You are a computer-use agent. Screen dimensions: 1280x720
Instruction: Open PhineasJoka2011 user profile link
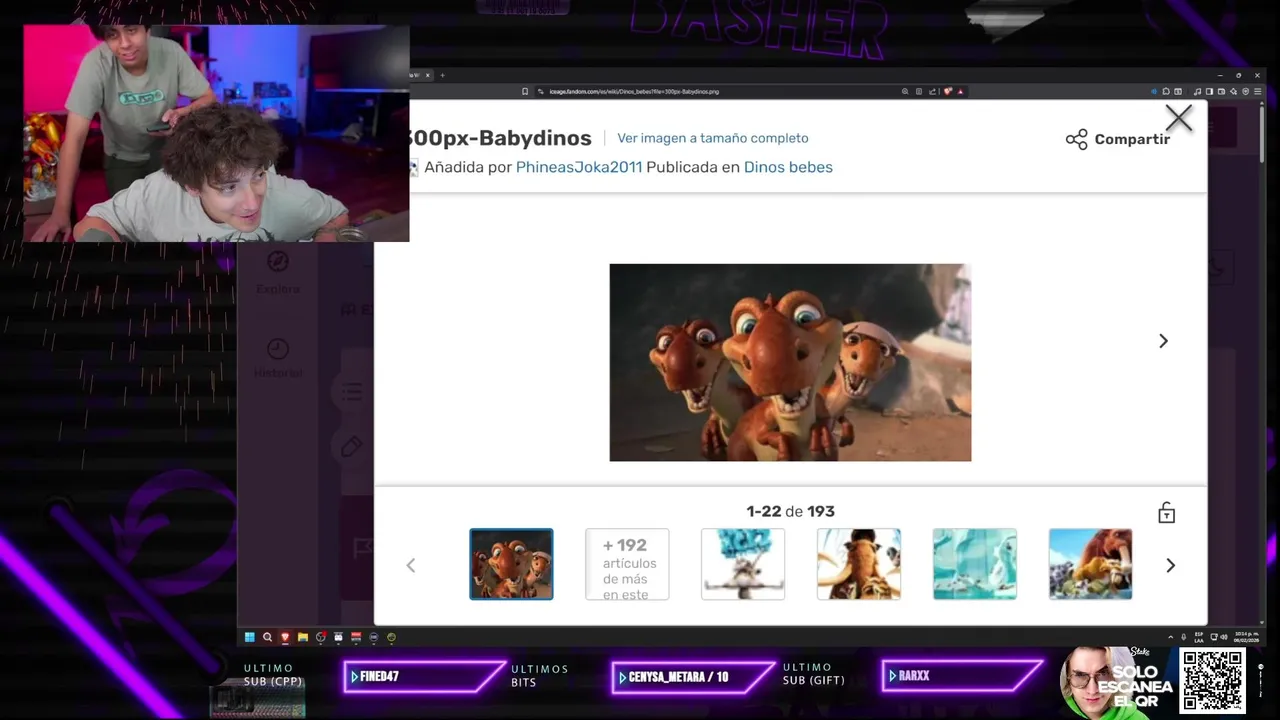[x=579, y=167]
